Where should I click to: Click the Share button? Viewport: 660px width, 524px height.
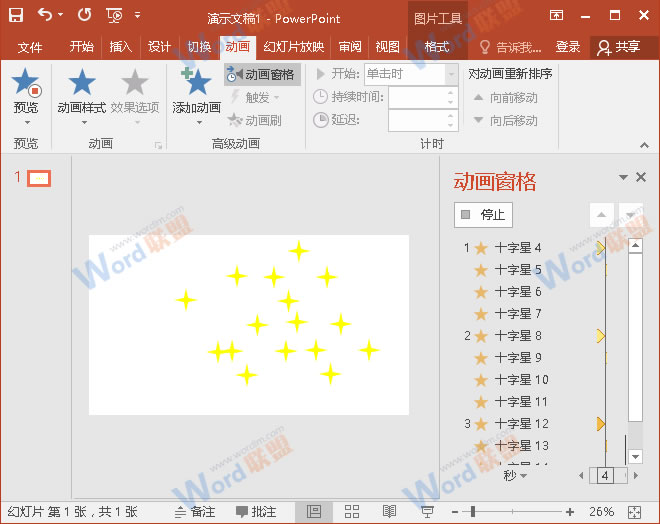(617, 47)
